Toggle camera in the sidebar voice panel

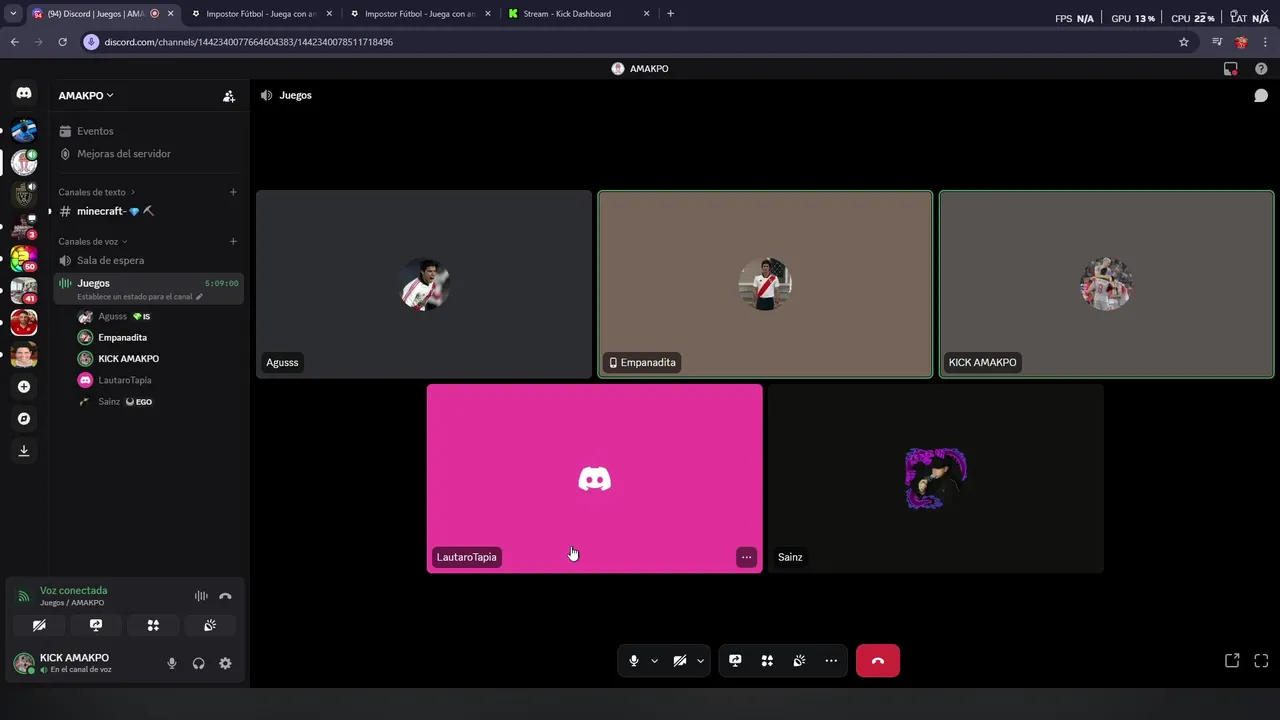pos(39,625)
